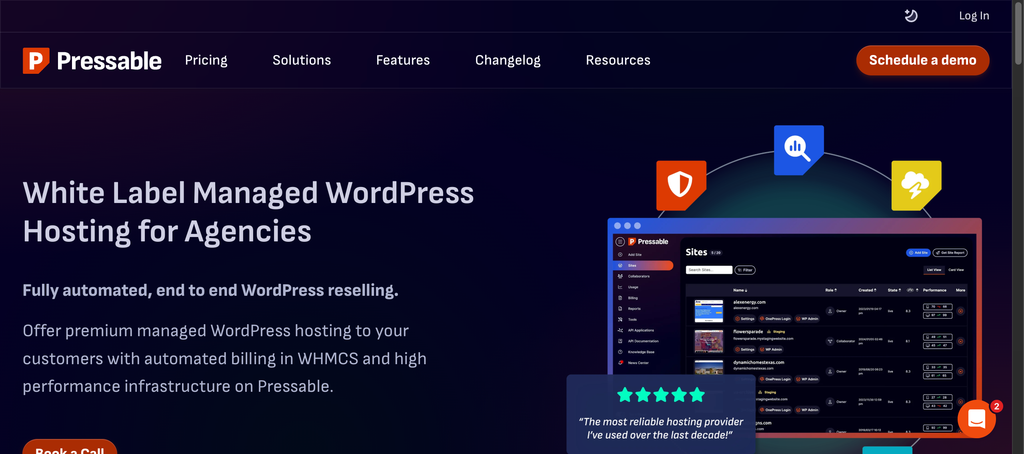Click the "most reliable hosting provider" testimonial
This screenshot has height=454, width=1024.
[x=661, y=428]
